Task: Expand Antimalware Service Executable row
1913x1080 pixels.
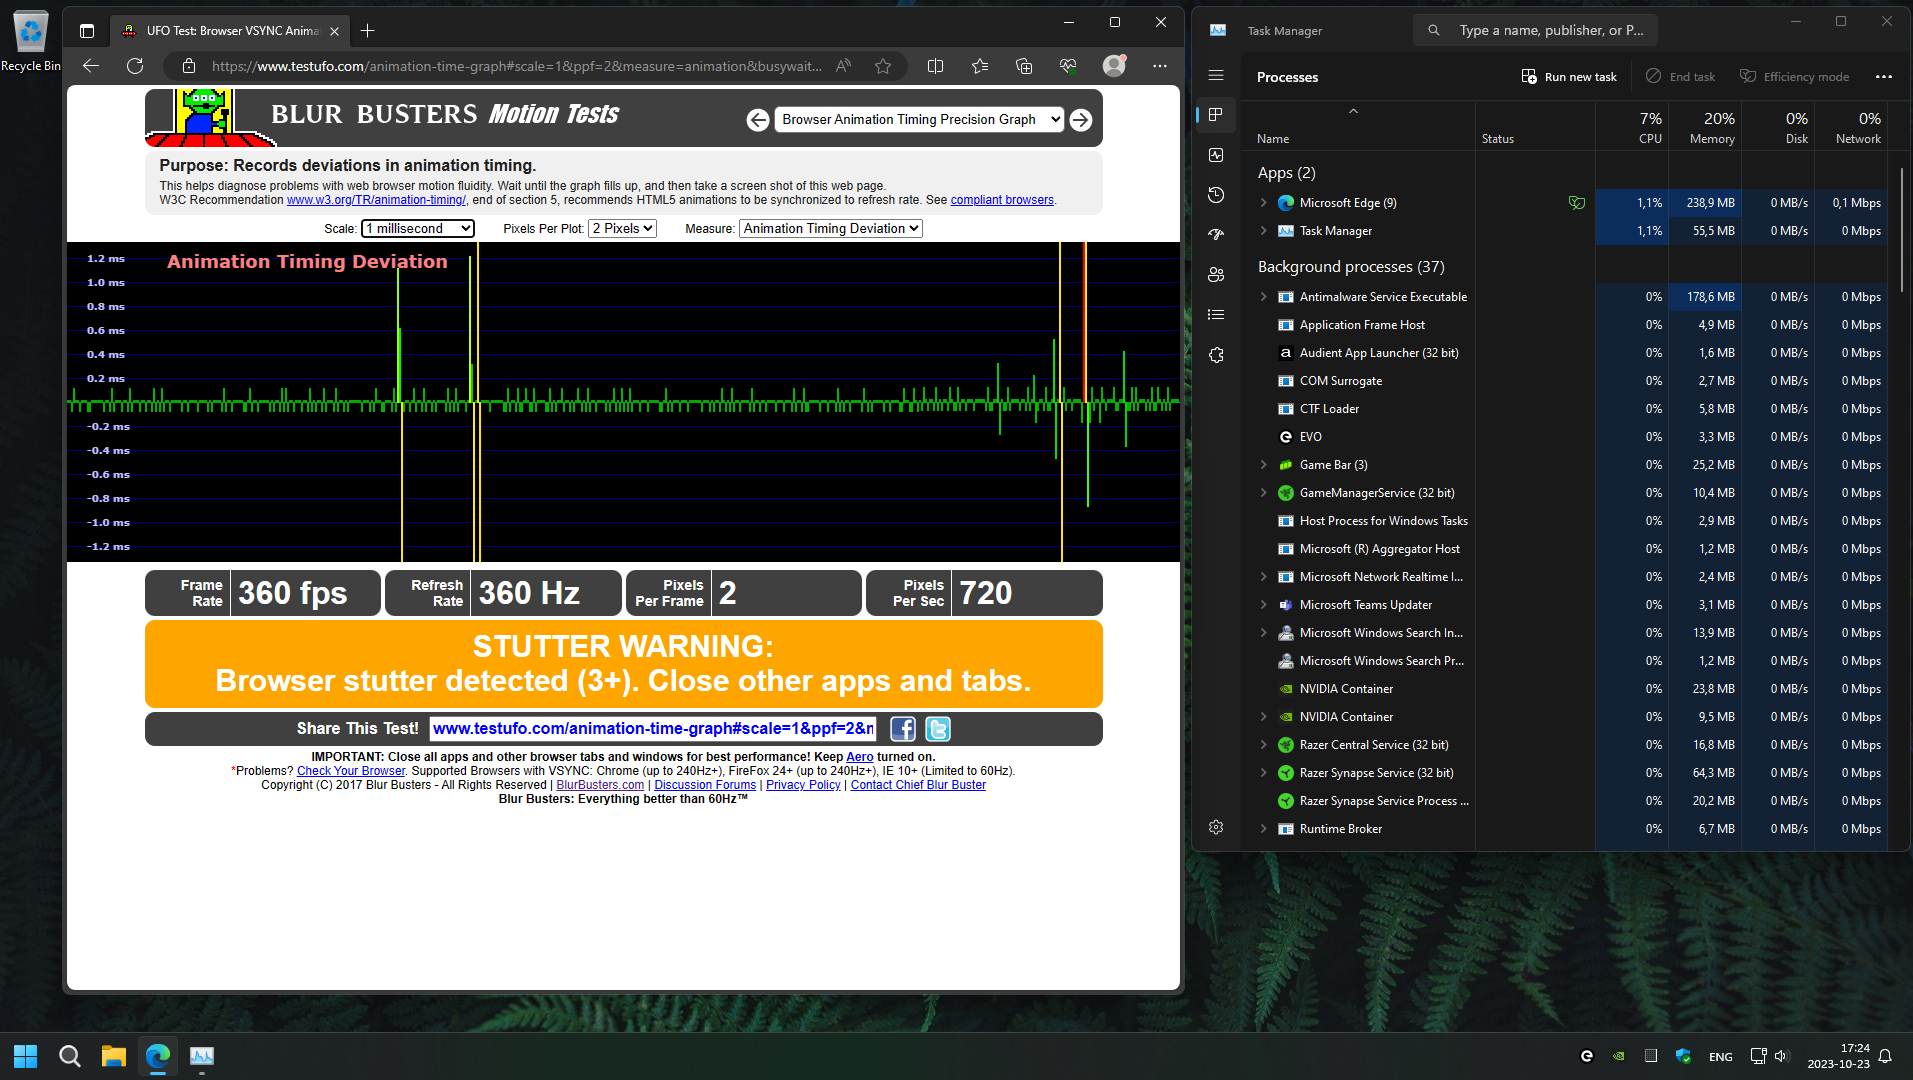Action: click(x=1263, y=297)
